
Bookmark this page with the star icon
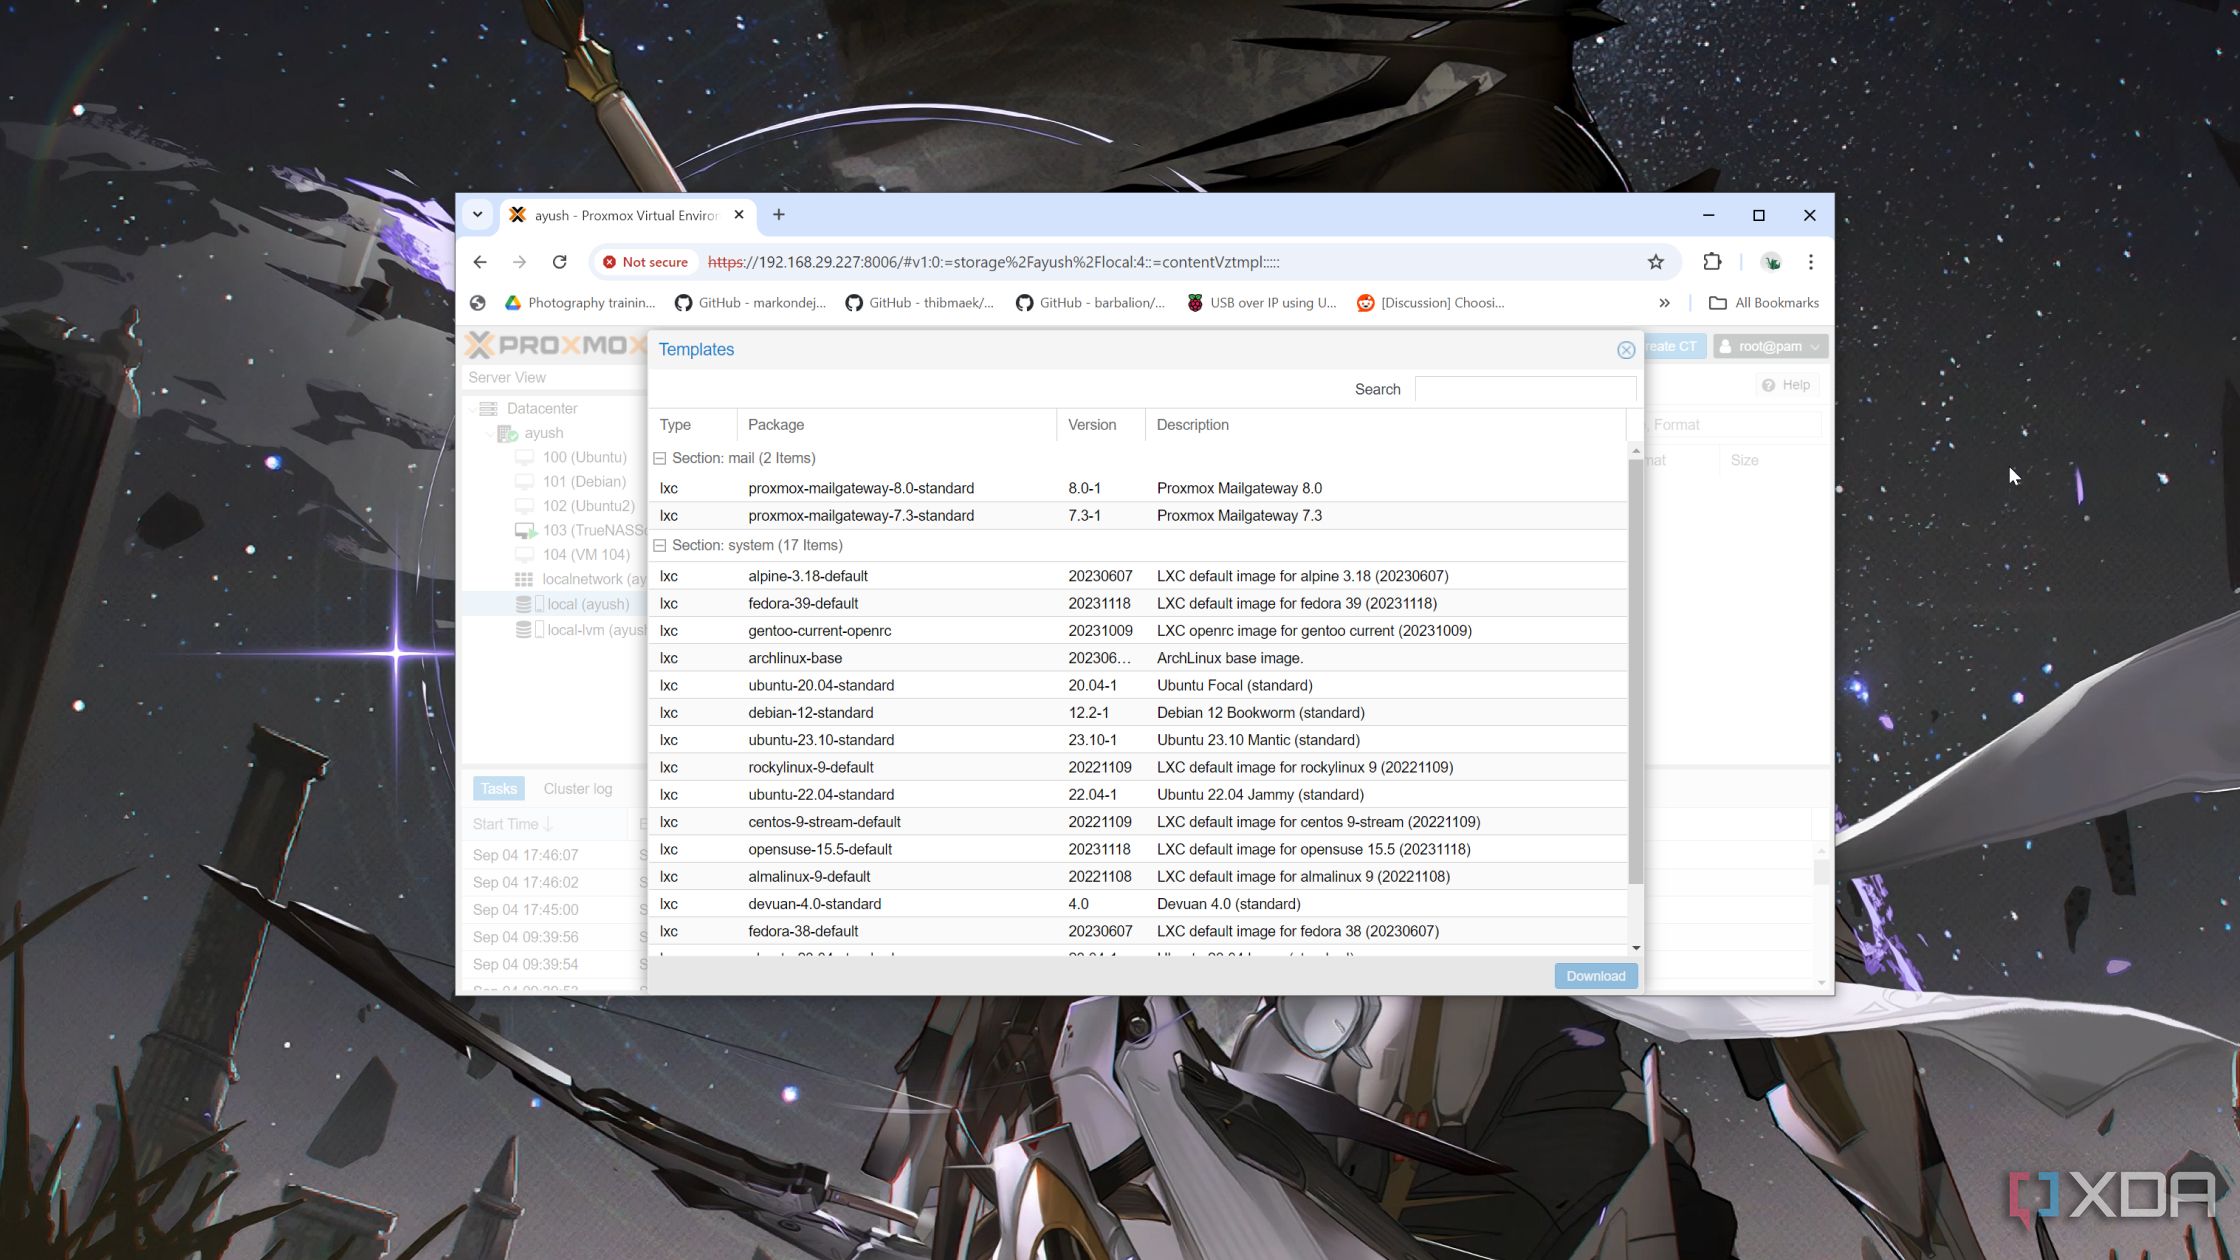tap(1655, 262)
